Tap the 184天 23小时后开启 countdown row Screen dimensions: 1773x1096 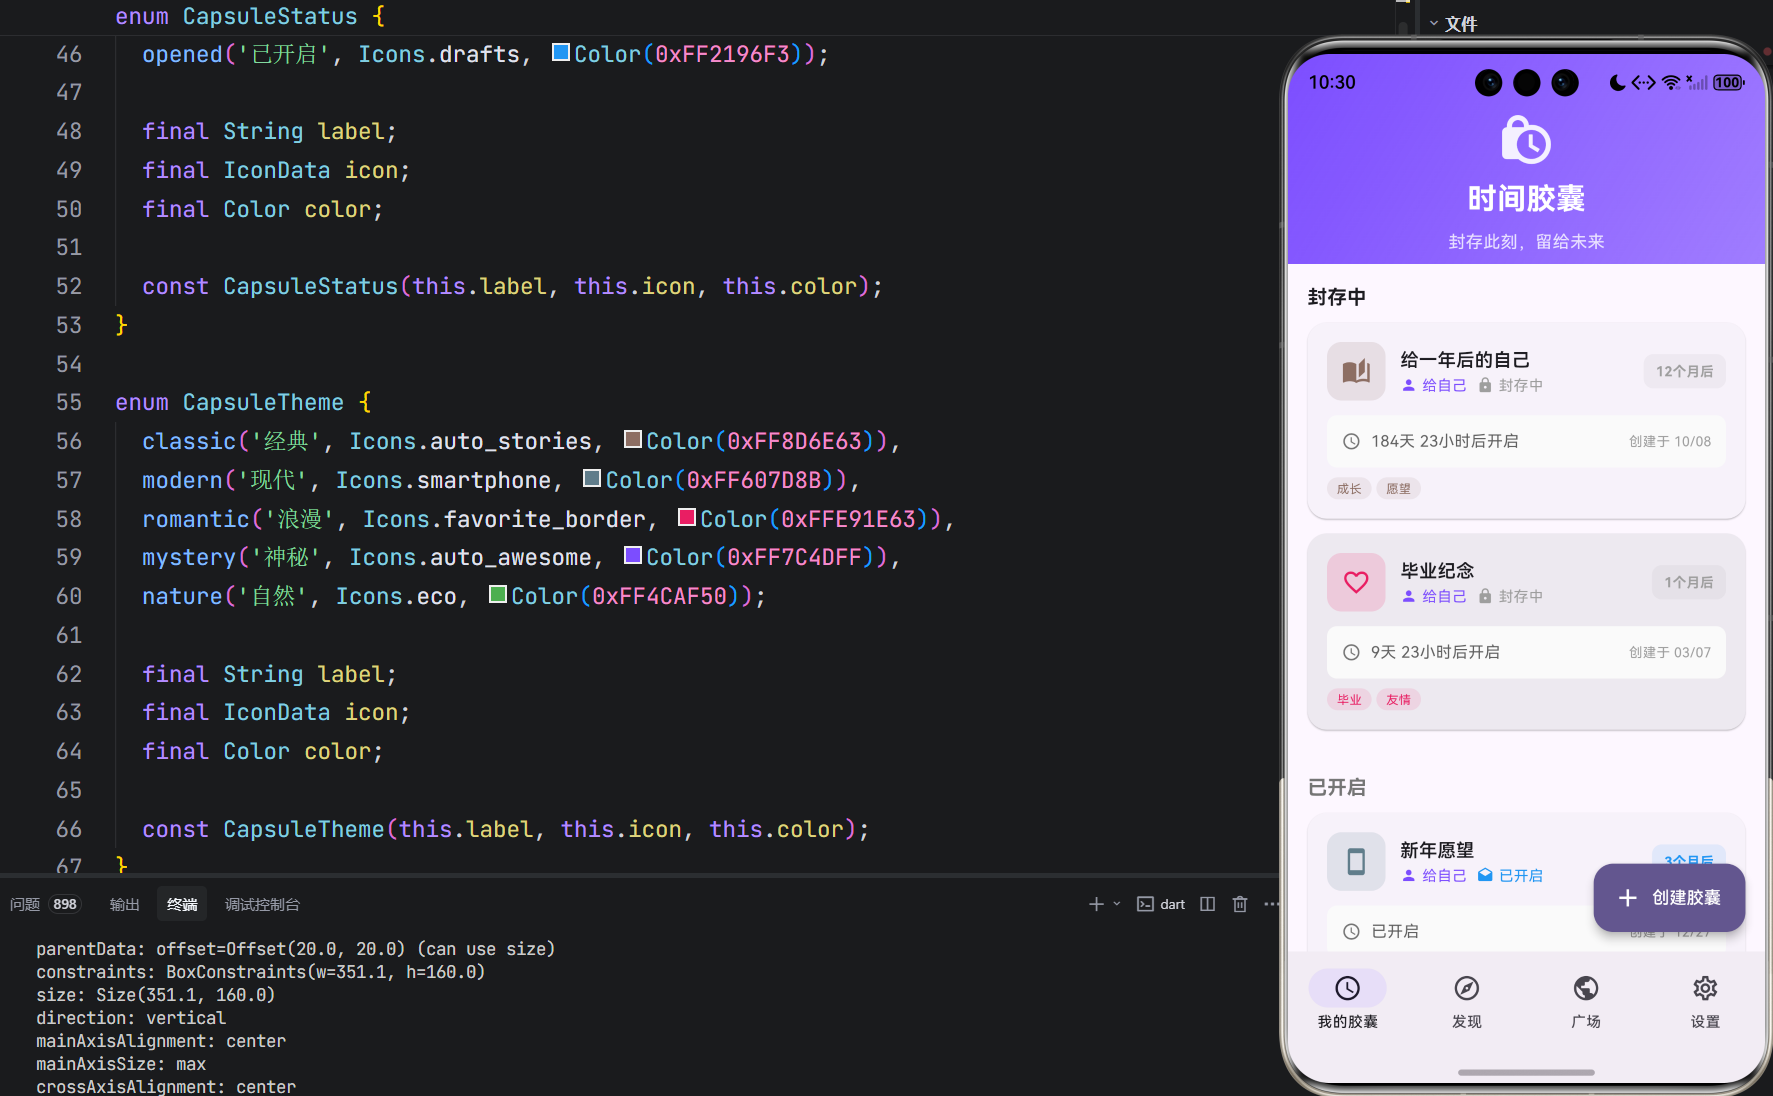coord(1526,441)
